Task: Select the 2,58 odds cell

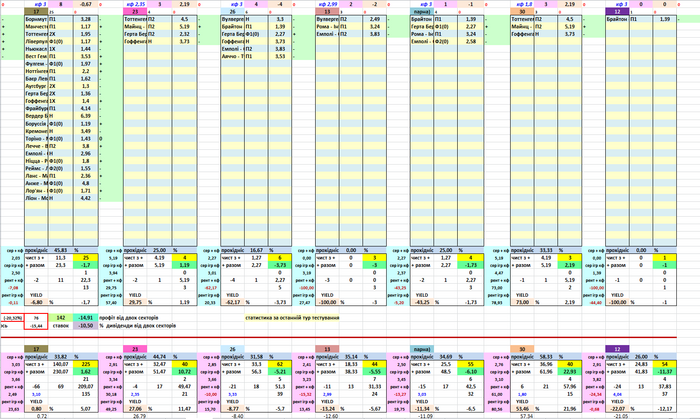Action: pos(471,41)
